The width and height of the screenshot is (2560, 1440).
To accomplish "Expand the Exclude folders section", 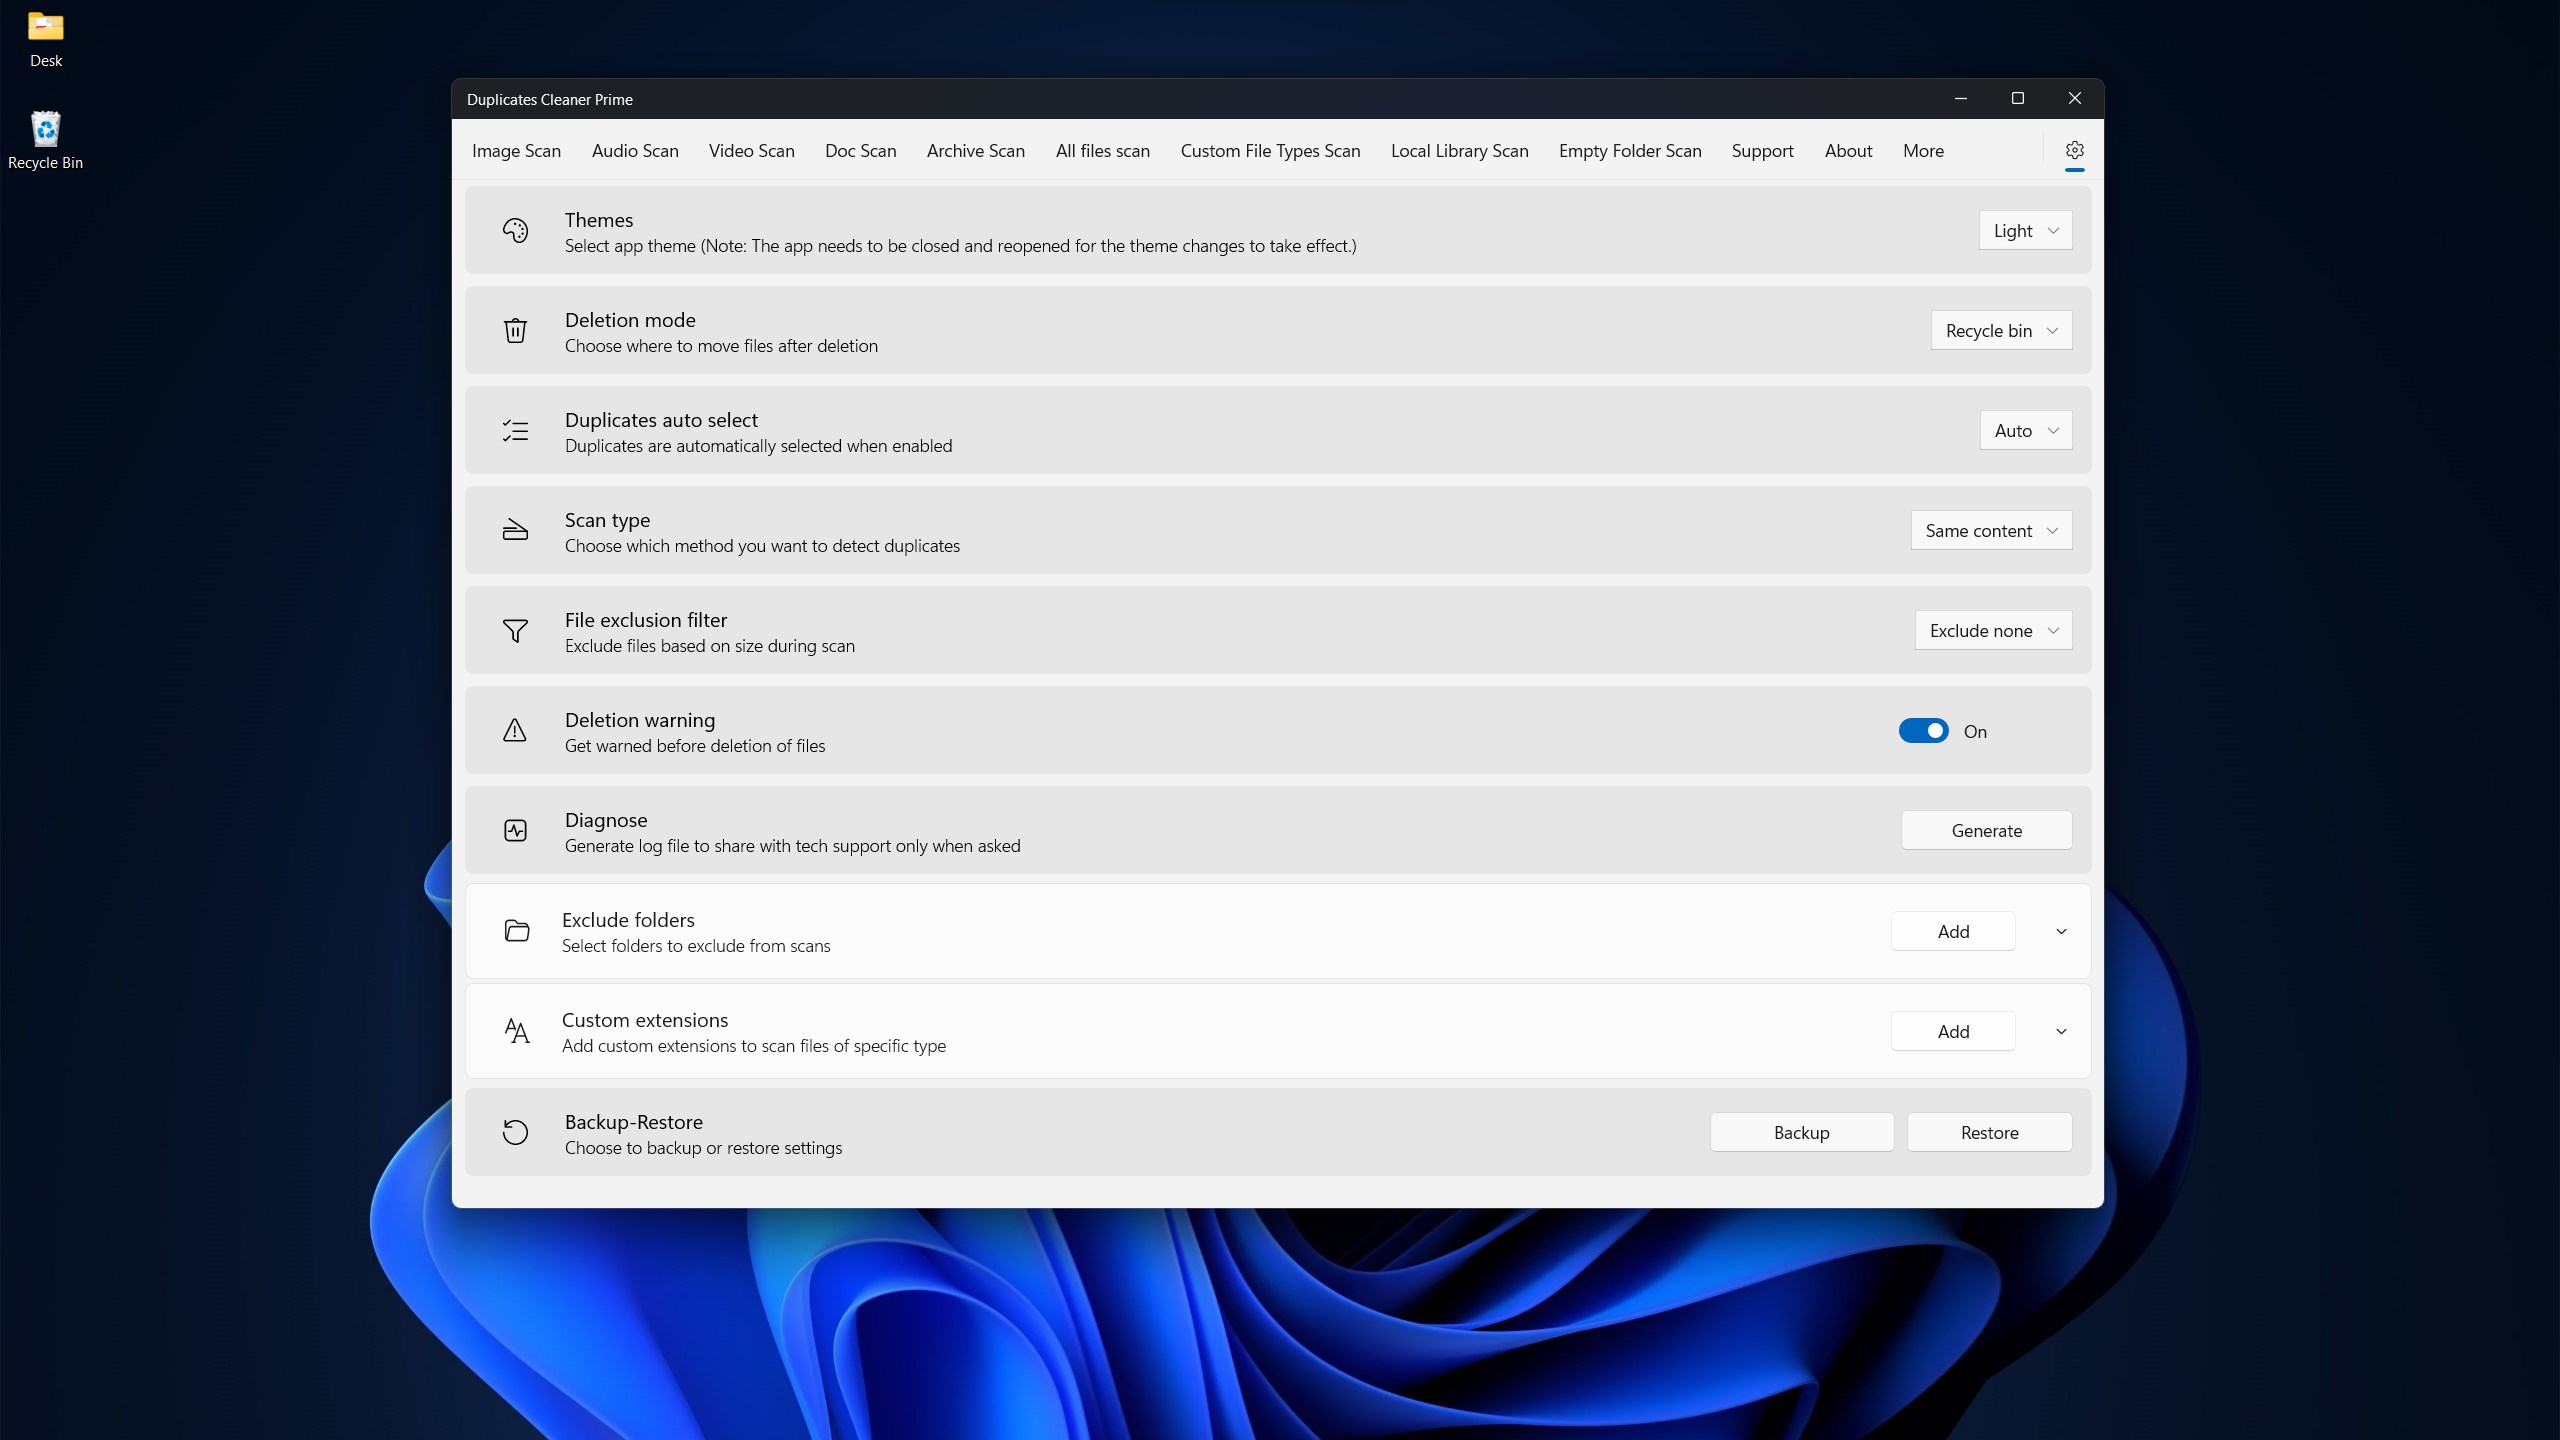I will 2060,930.
